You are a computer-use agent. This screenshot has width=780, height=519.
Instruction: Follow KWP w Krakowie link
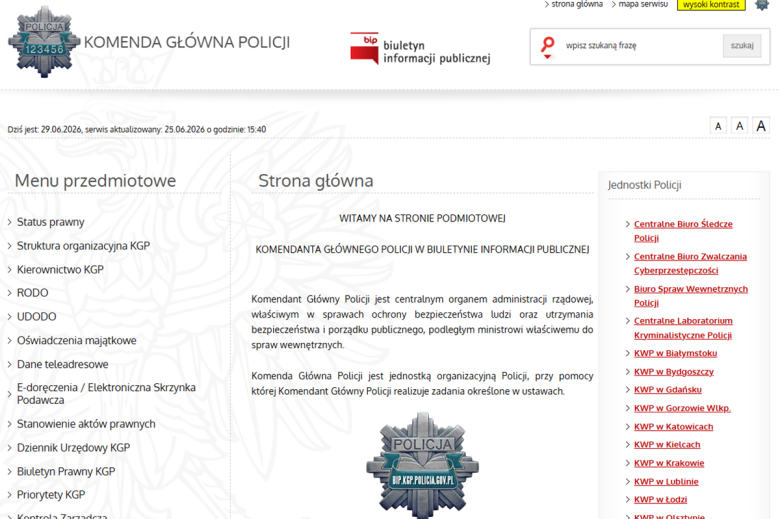(669, 463)
